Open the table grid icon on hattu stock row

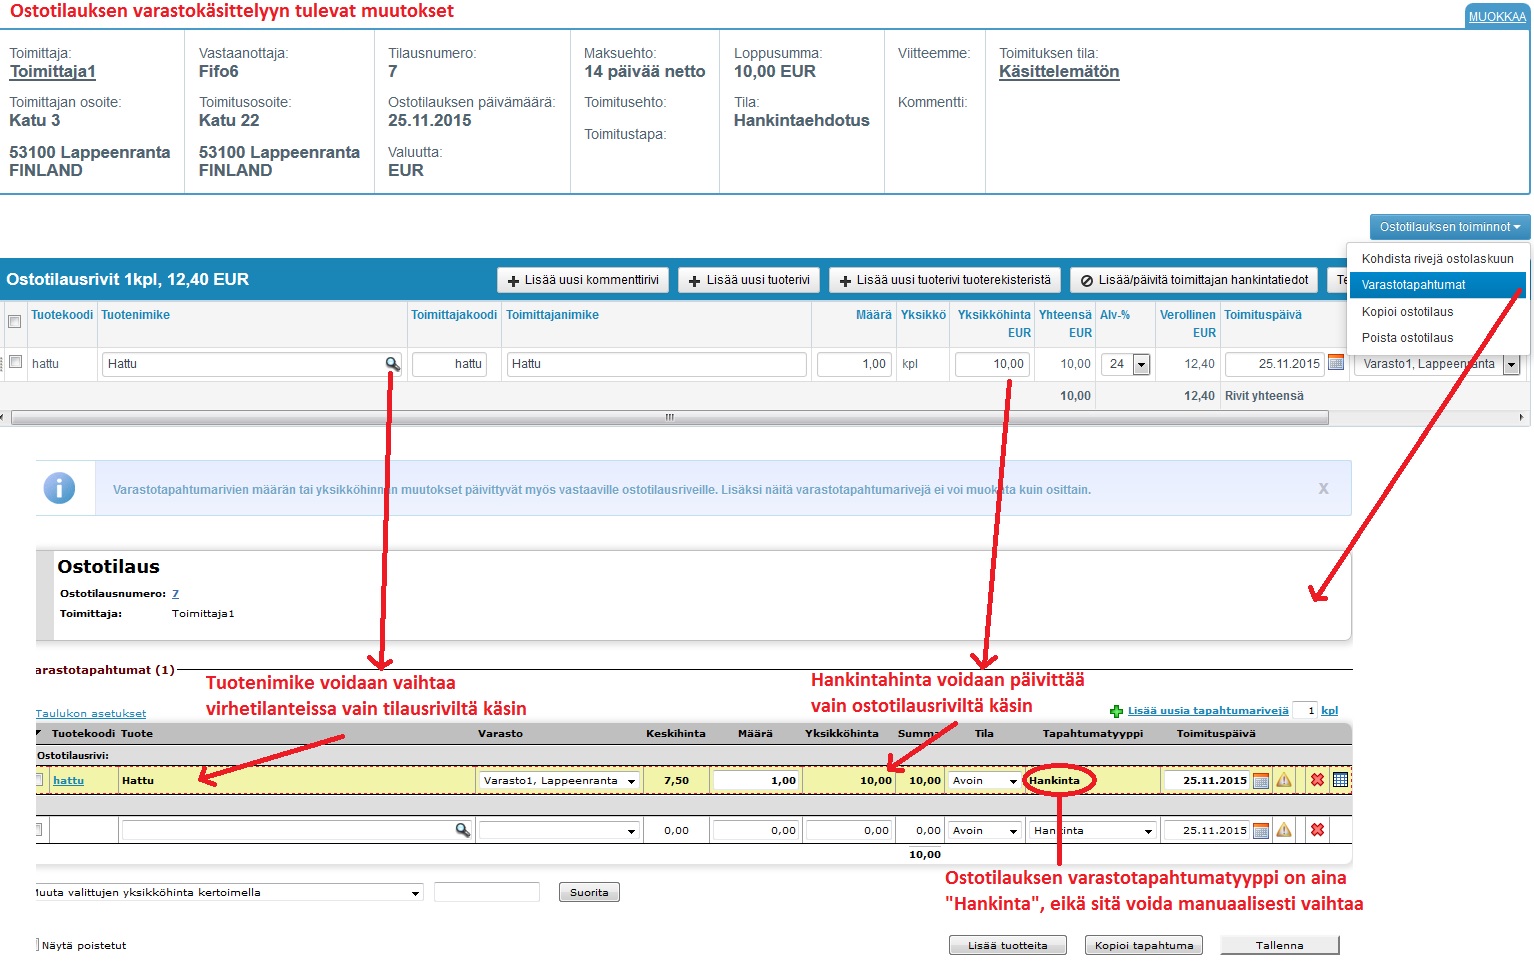(1340, 780)
